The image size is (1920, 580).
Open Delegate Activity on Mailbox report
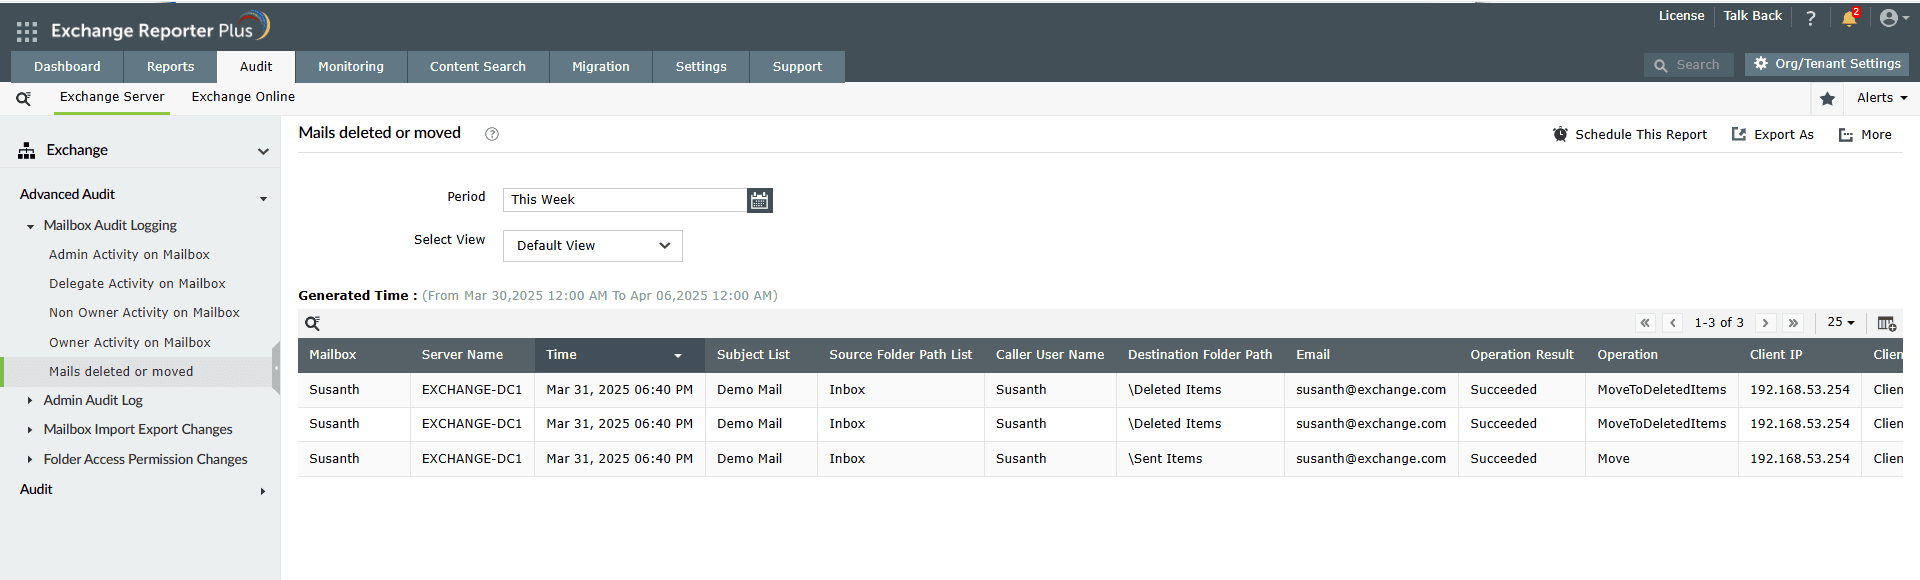(x=137, y=284)
